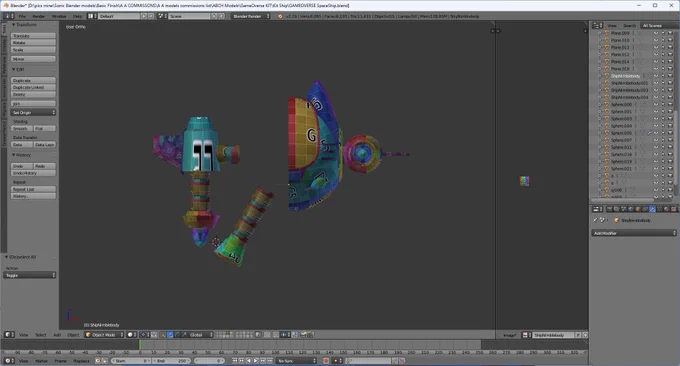Viewport: 680px width, 366px height.
Task: Click the Smooth shading button
Action: click(x=22, y=128)
